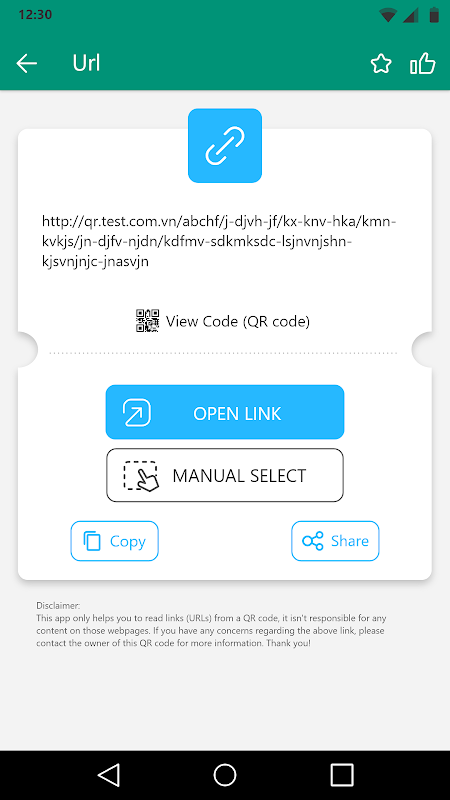Select View Code (QR code) text

pyautogui.click(x=238, y=321)
